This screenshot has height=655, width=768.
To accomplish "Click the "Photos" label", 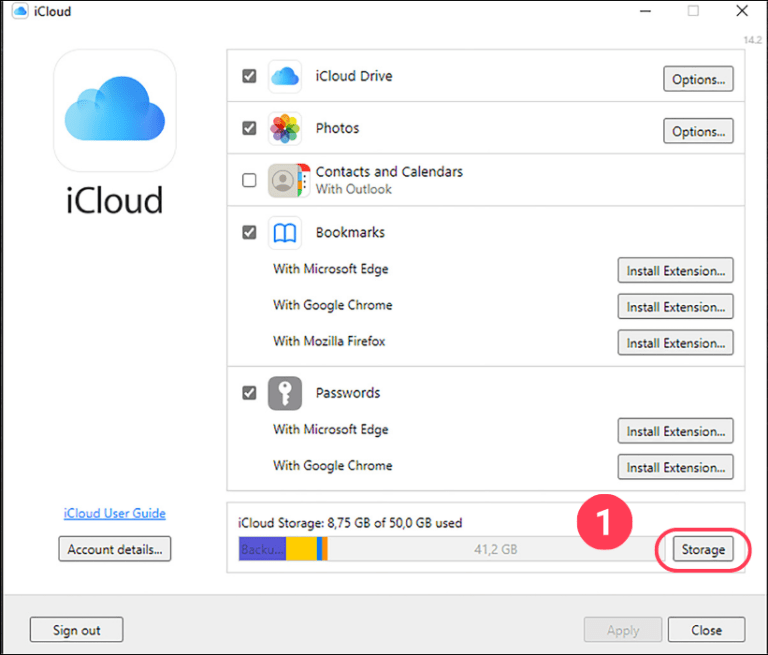I will pyautogui.click(x=337, y=128).
